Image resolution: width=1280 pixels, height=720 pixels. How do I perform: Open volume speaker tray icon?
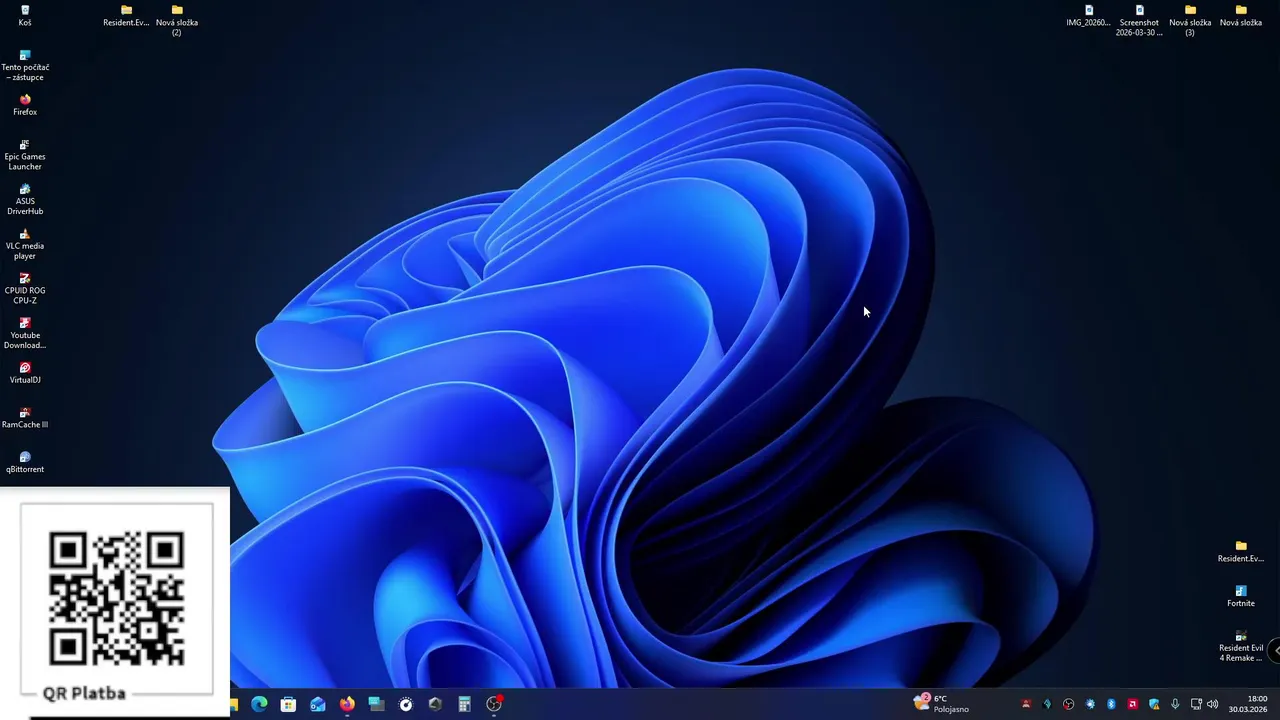click(1213, 704)
